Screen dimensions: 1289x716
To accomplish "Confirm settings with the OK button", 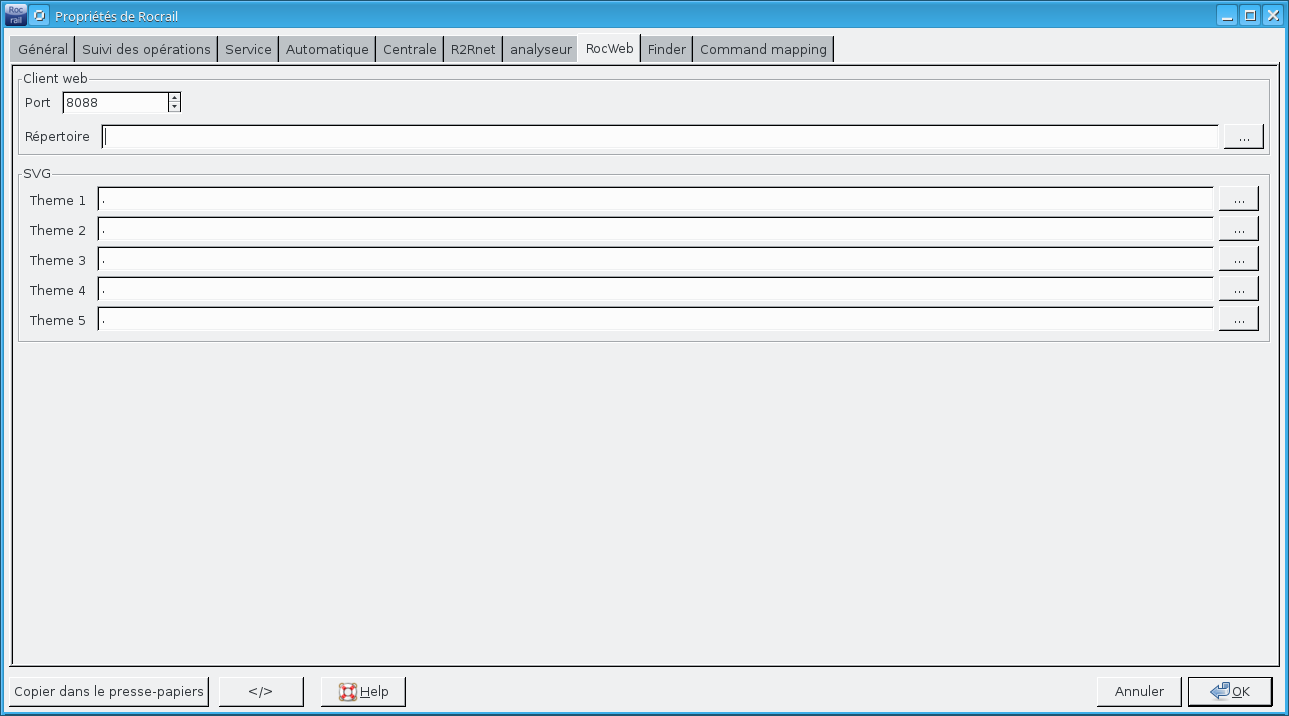I will coord(1229,691).
